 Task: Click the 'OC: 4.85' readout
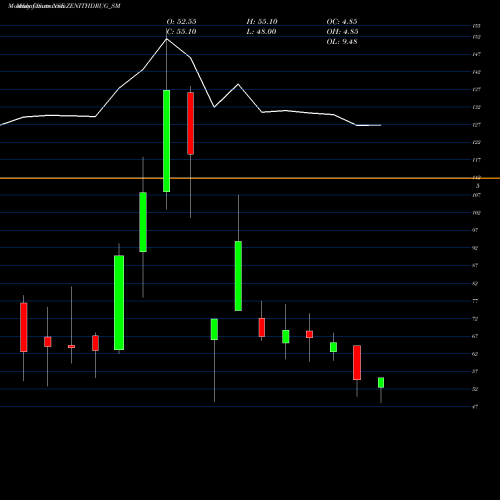[x=342, y=21]
